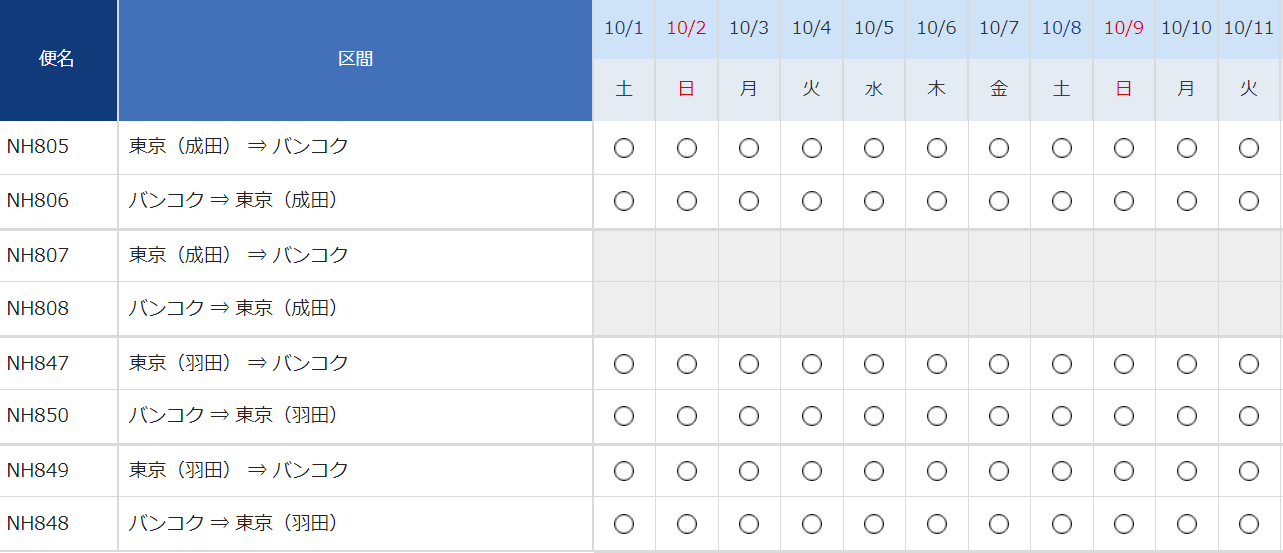Click the 便名 column header

click(x=58, y=60)
